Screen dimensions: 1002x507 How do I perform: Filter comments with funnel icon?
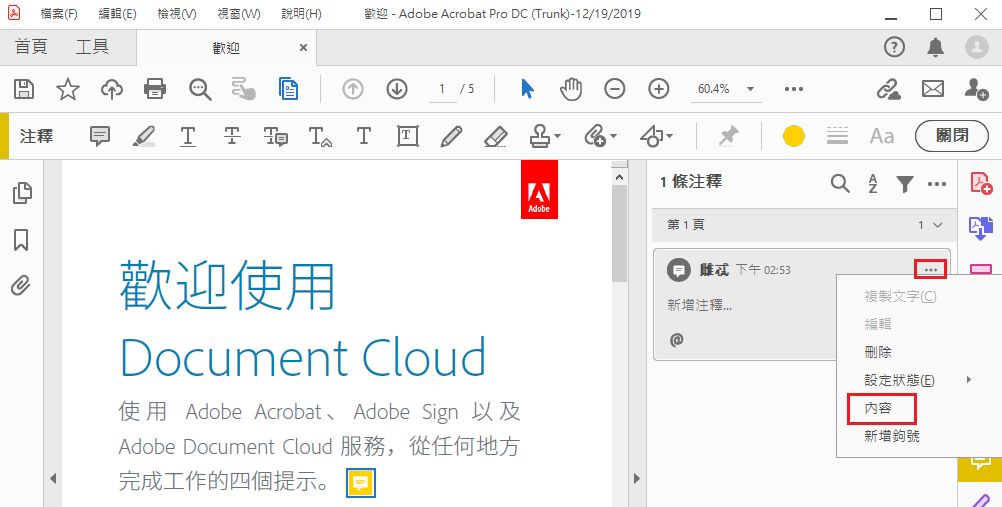coord(904,184)
